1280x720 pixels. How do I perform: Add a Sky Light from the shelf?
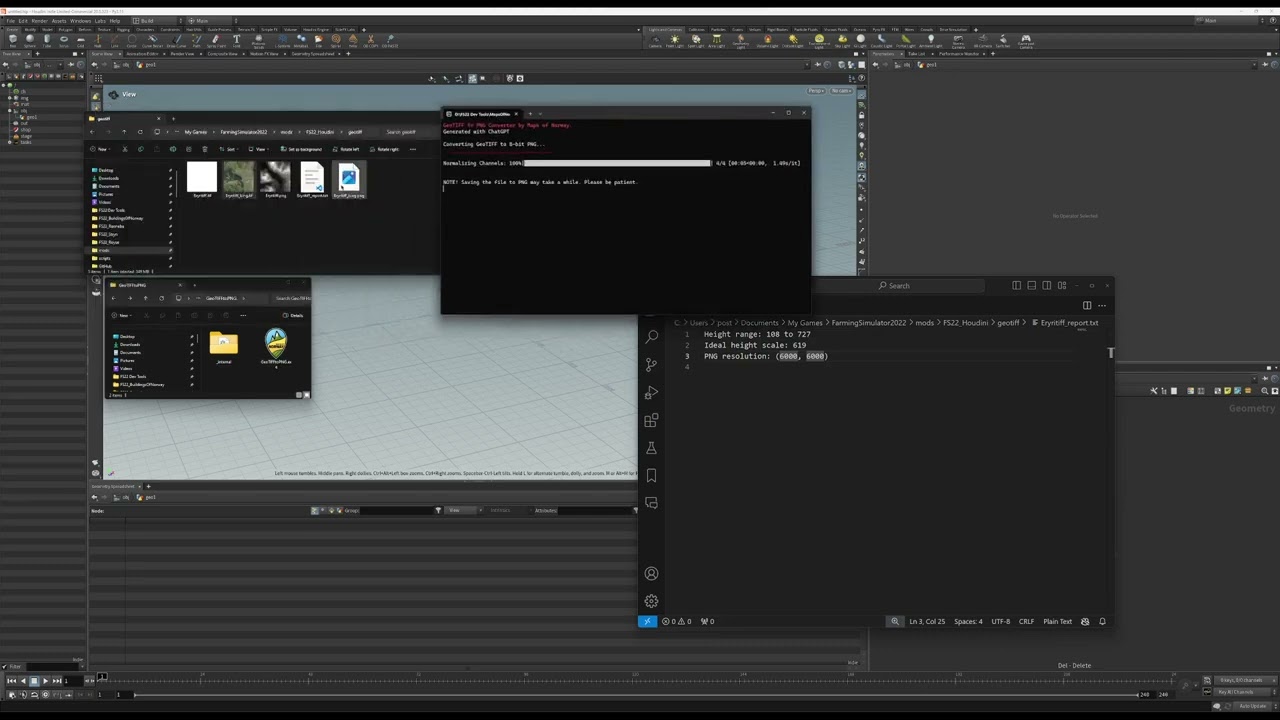pyautogui.click(x=842, y=41)
